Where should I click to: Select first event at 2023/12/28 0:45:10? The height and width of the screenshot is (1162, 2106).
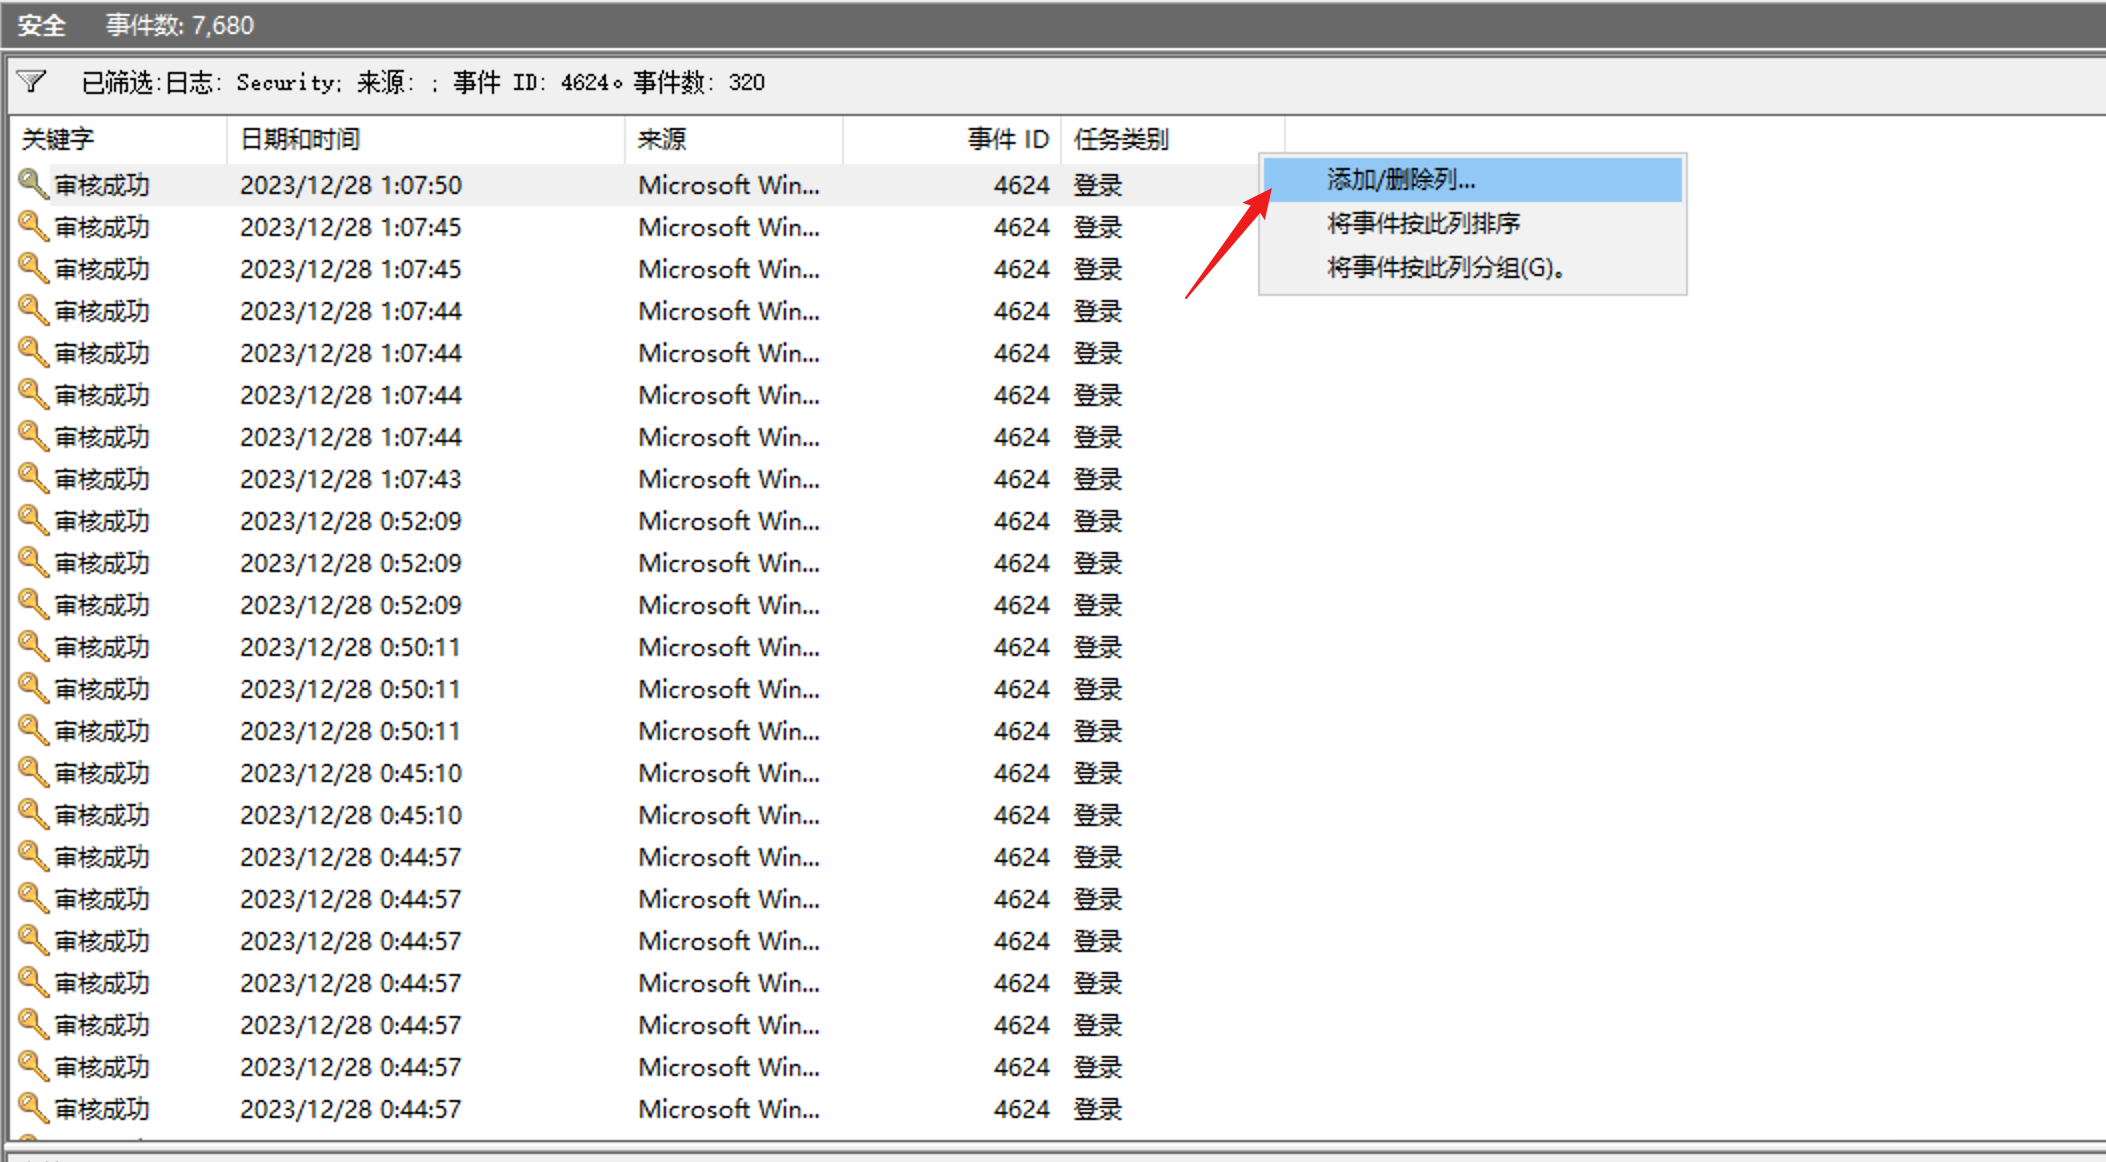pos(350,773)
